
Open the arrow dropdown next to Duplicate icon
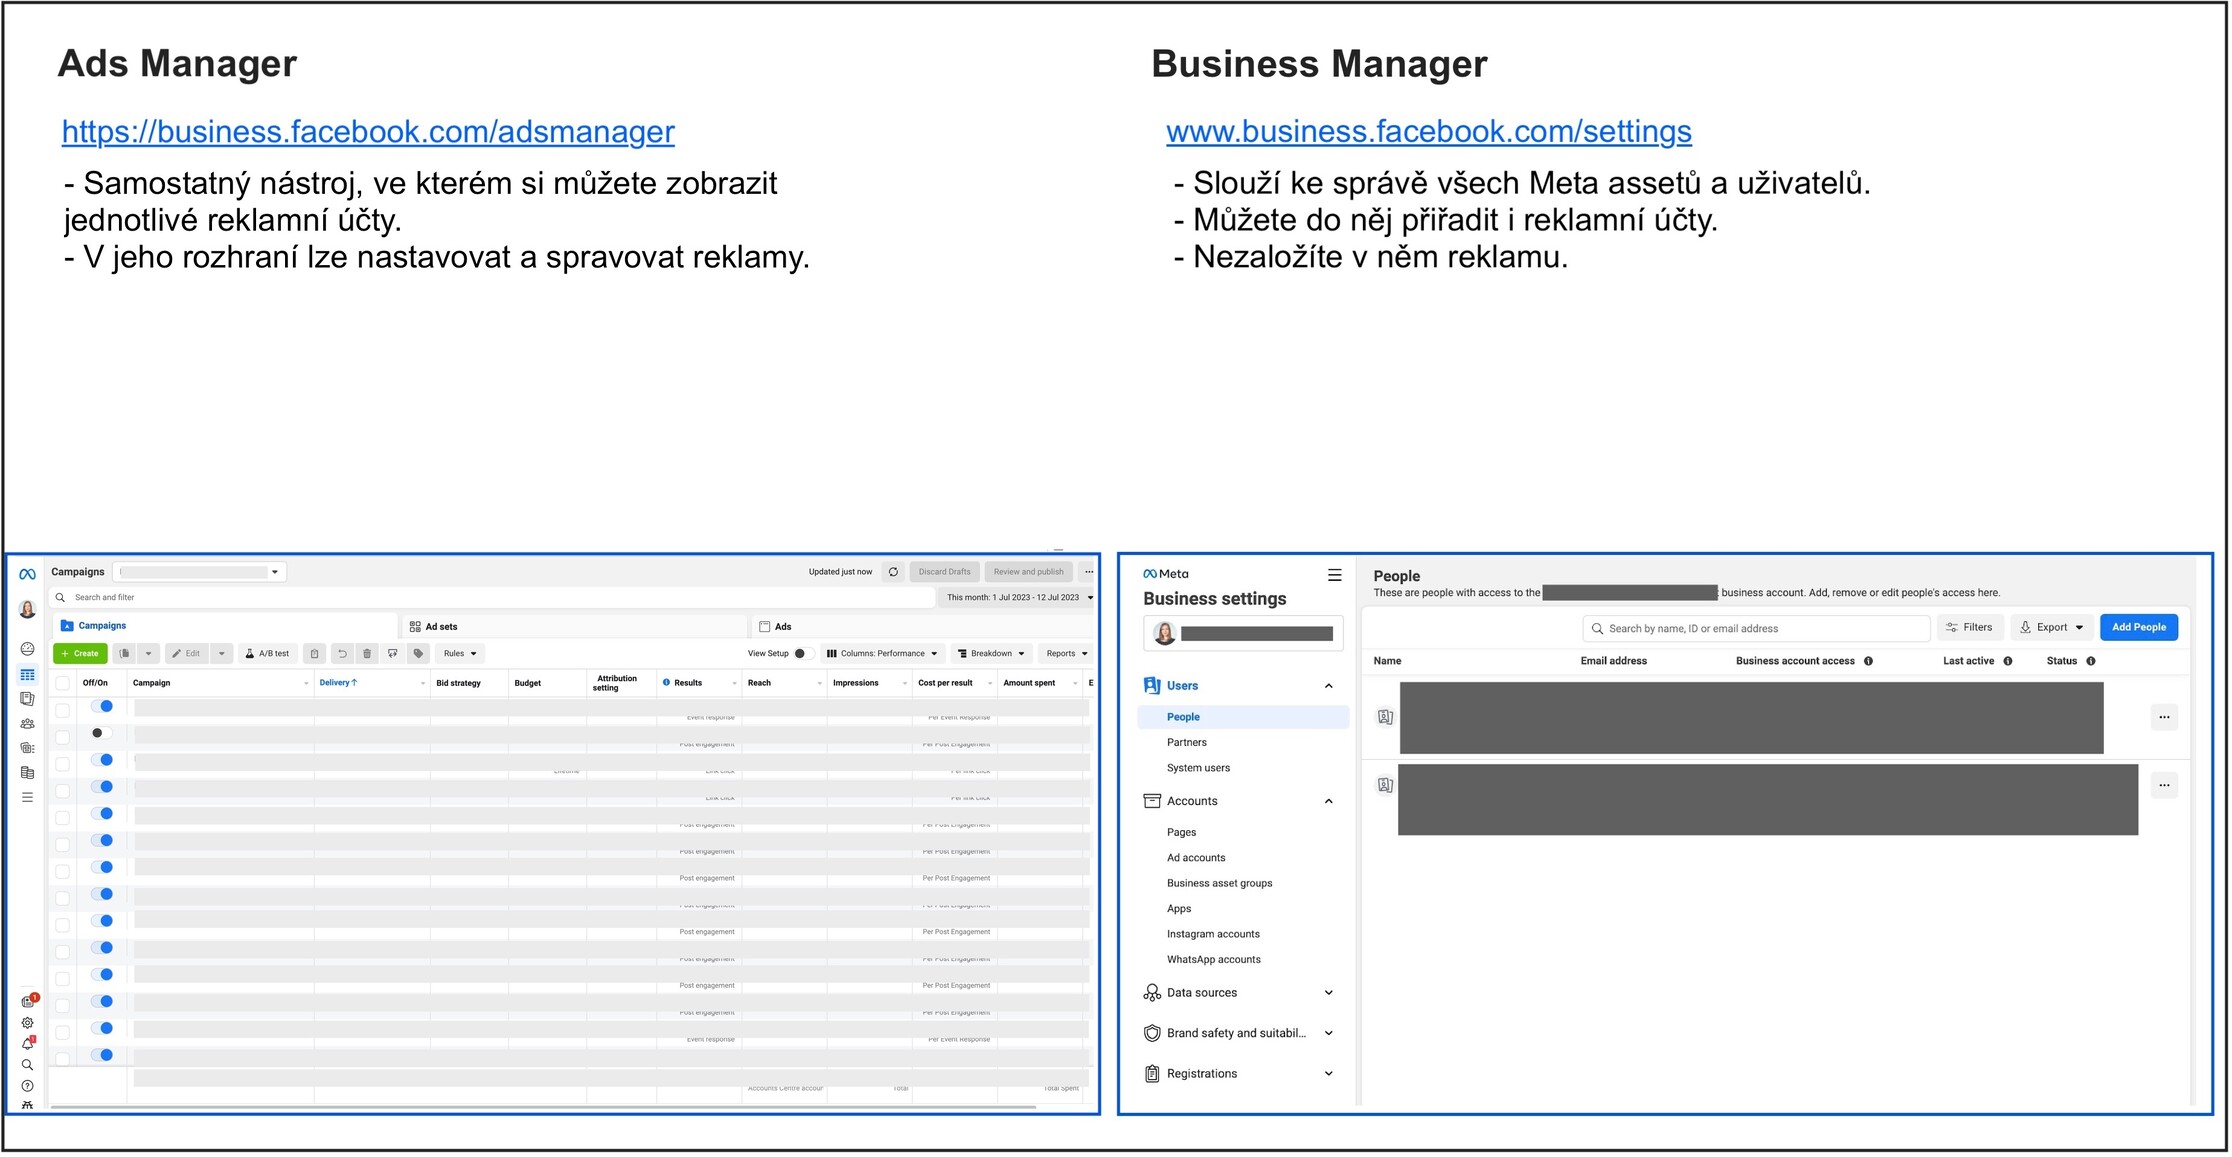click(148, 654)
